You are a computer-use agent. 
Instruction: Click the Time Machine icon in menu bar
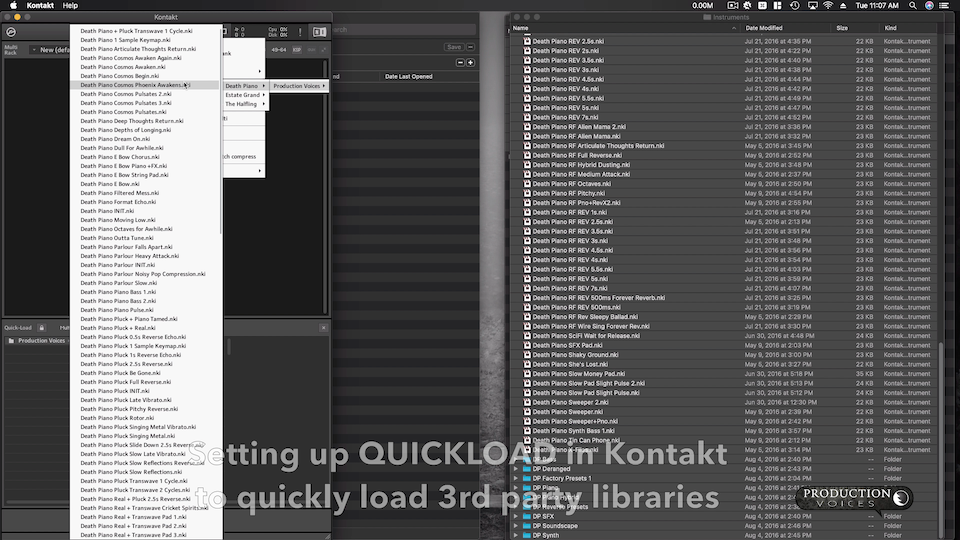coord(795,6)
